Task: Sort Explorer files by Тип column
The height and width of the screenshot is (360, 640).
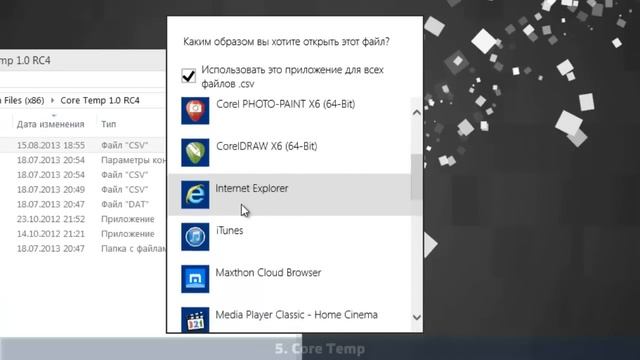Action: 109,124
